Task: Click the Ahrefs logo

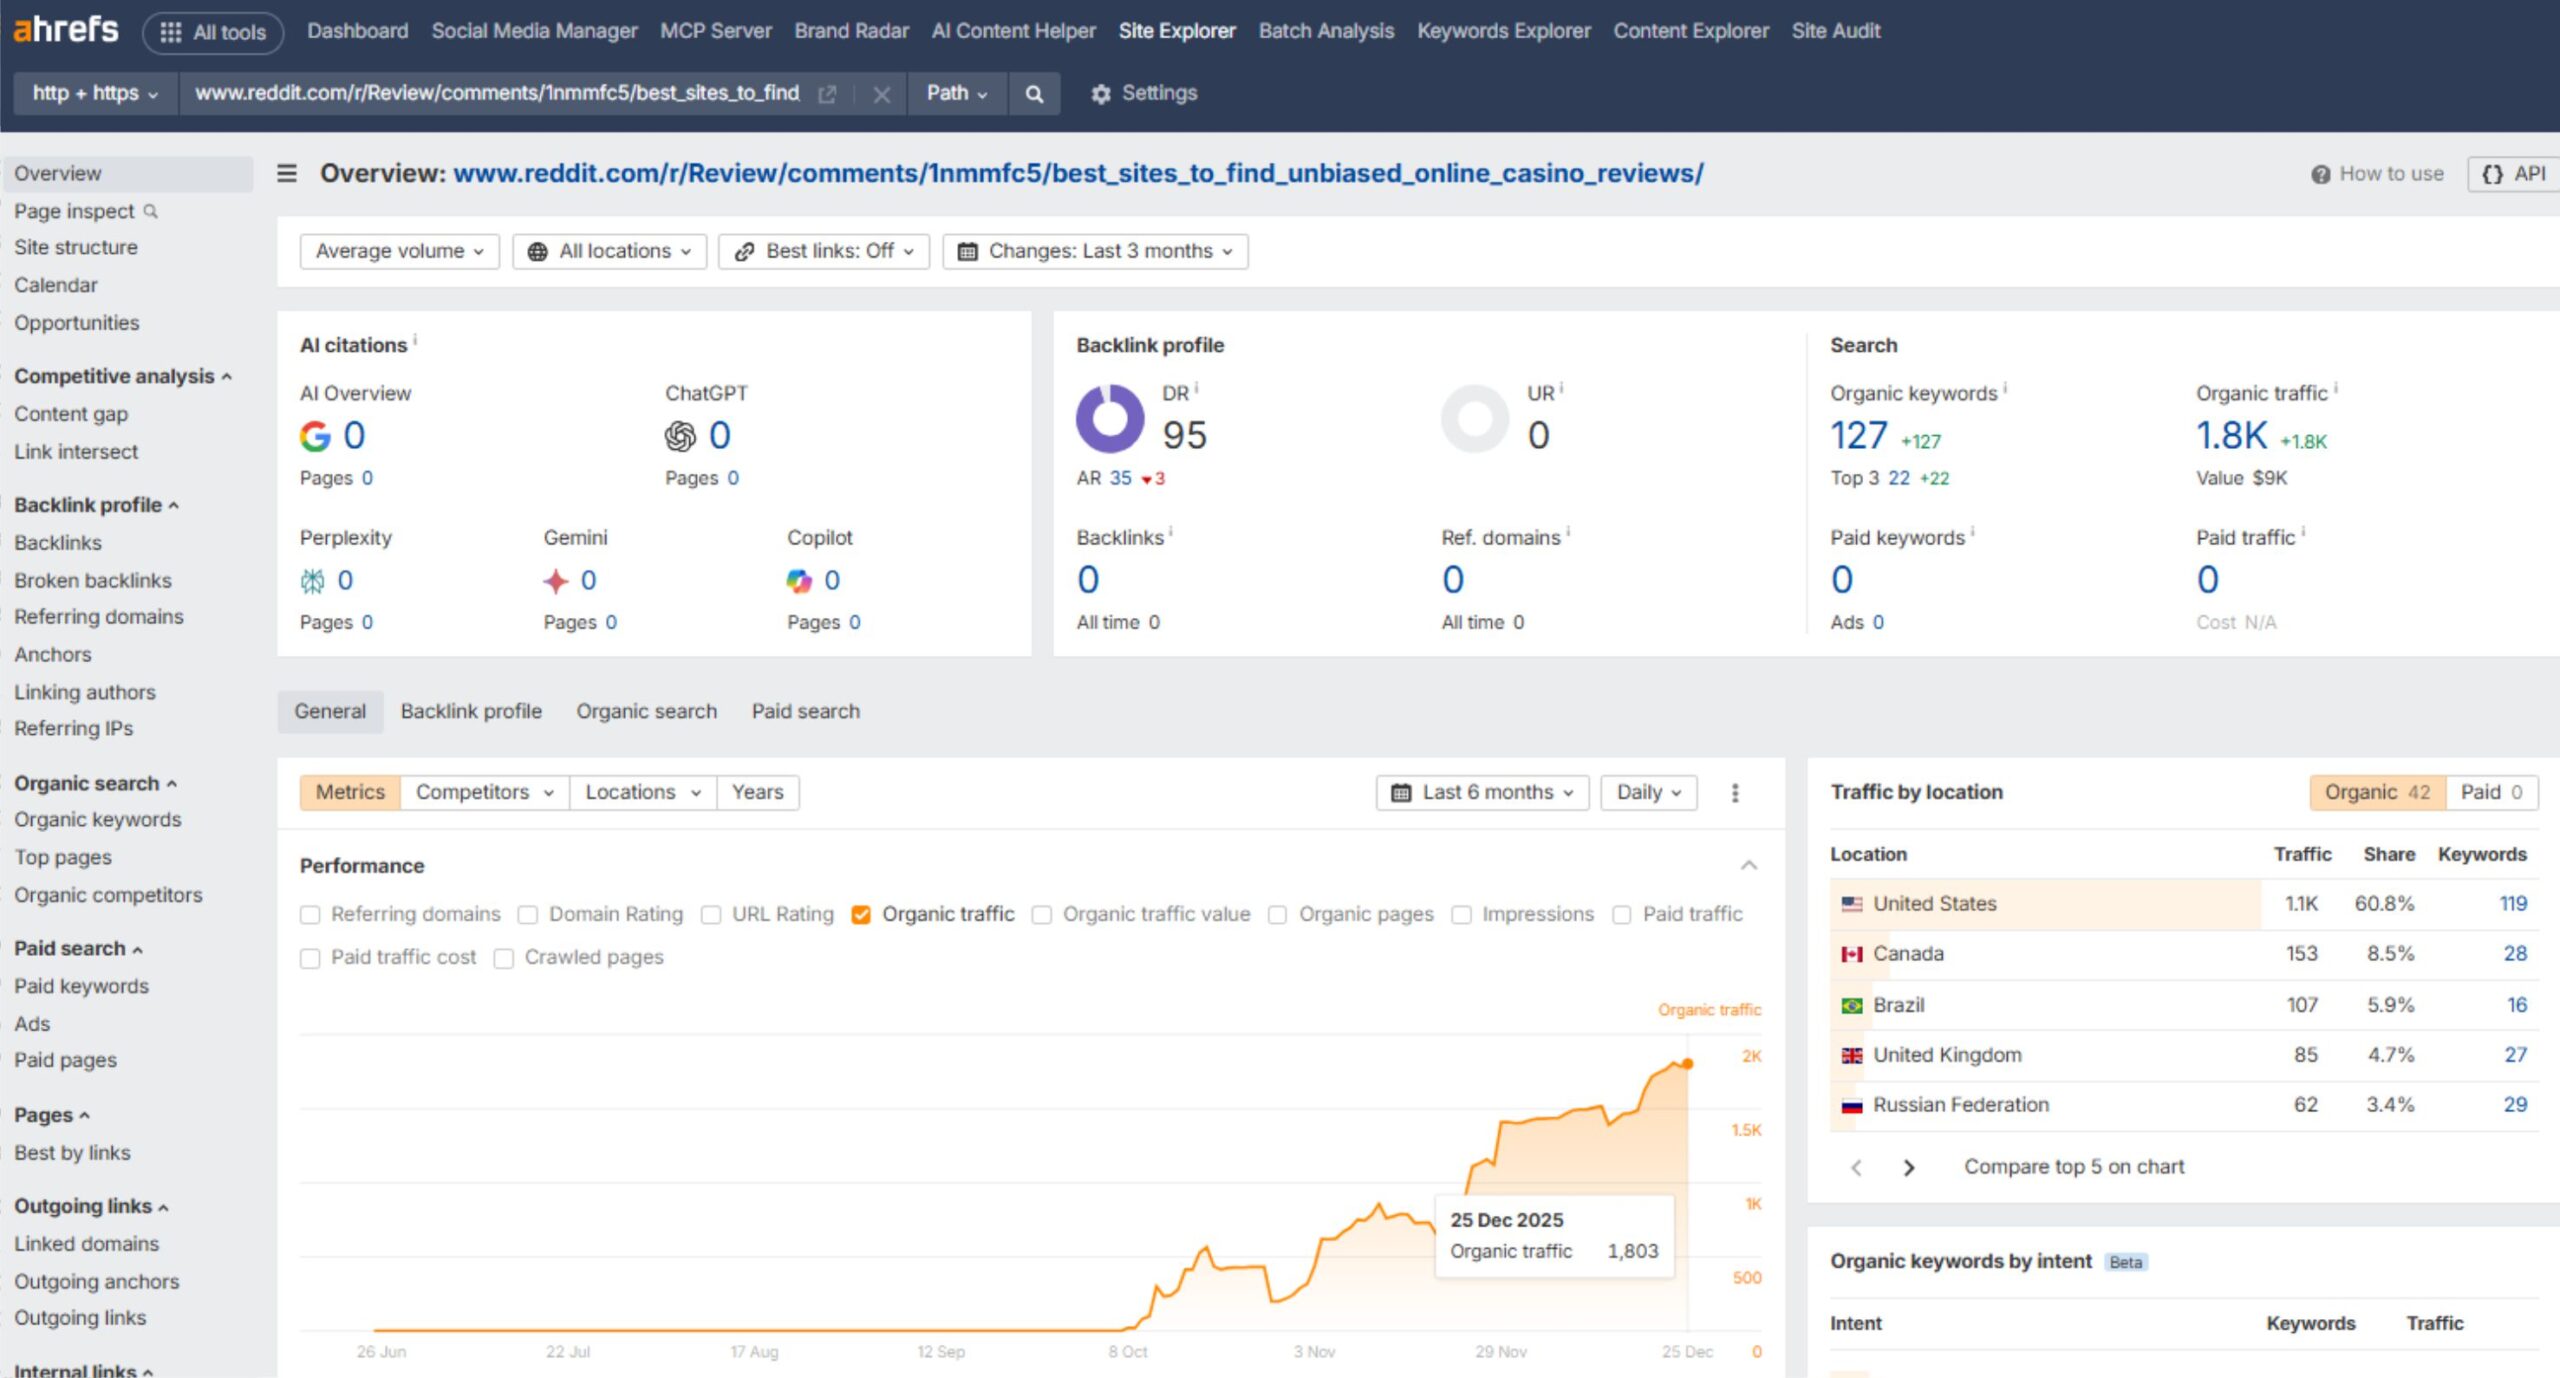Action: 66,30
